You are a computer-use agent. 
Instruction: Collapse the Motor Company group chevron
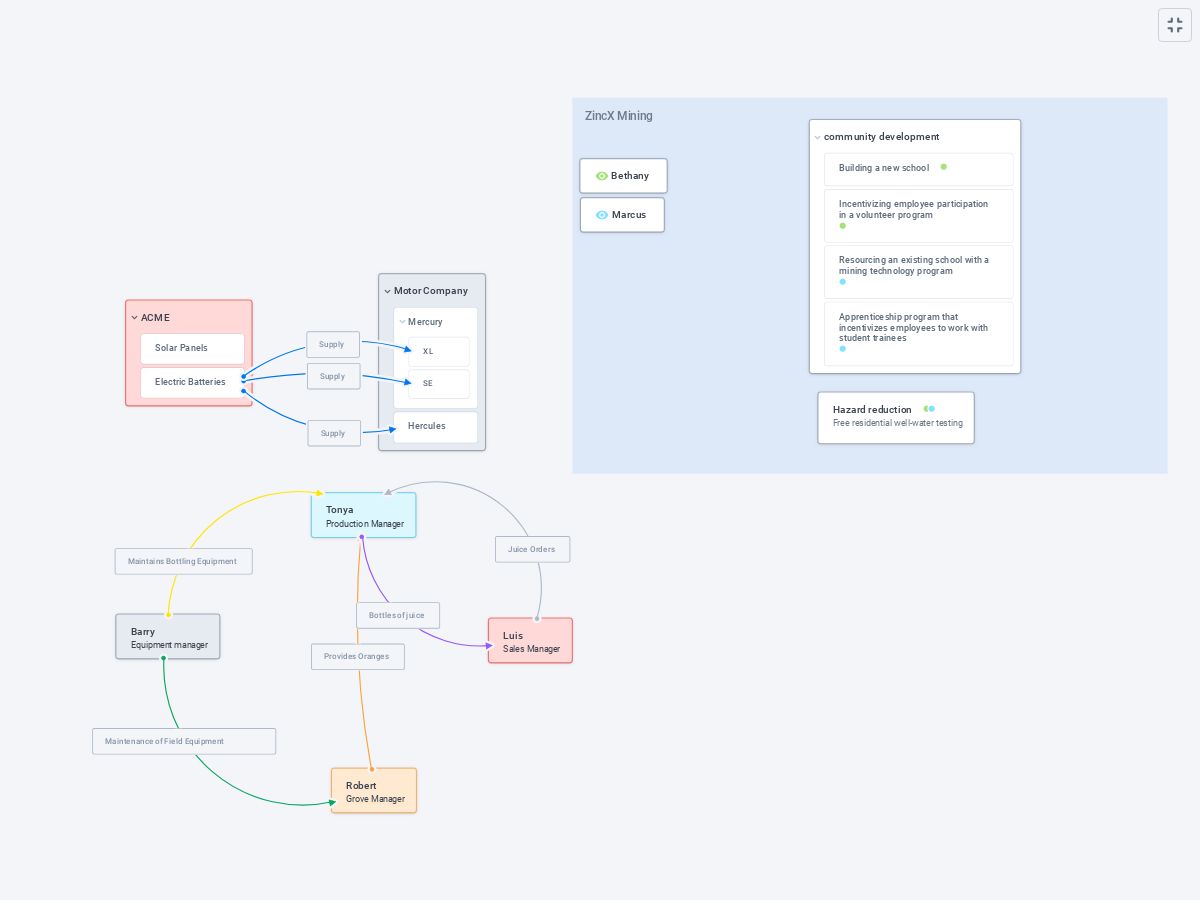point(387,291)
